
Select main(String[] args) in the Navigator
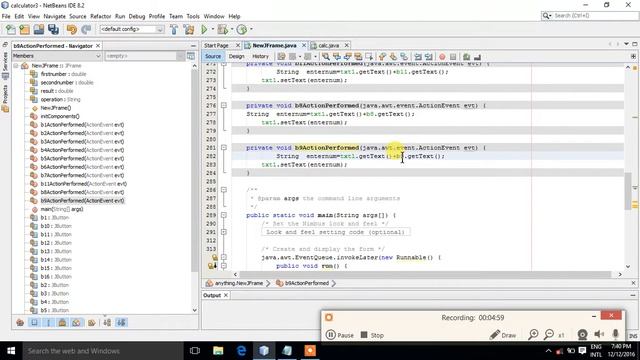[x=62, y=209]
